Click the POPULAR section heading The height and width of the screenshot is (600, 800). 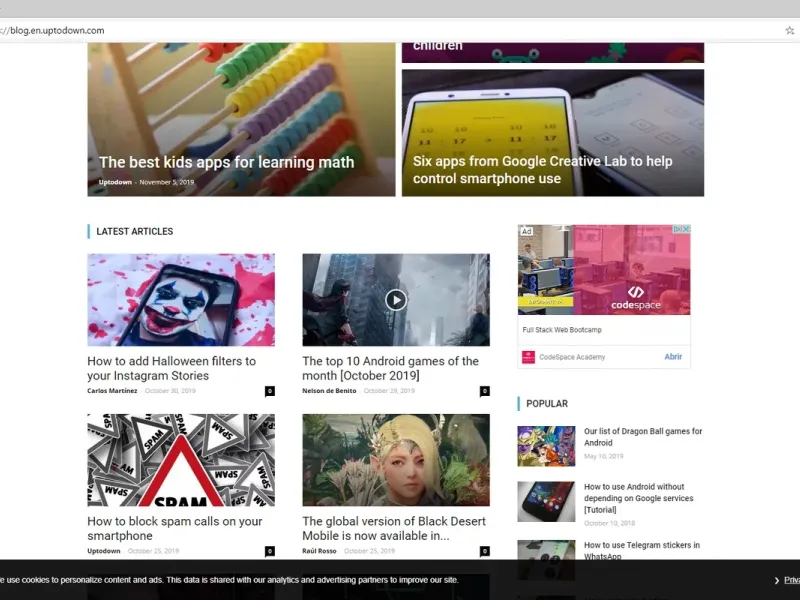click(547, 404)
